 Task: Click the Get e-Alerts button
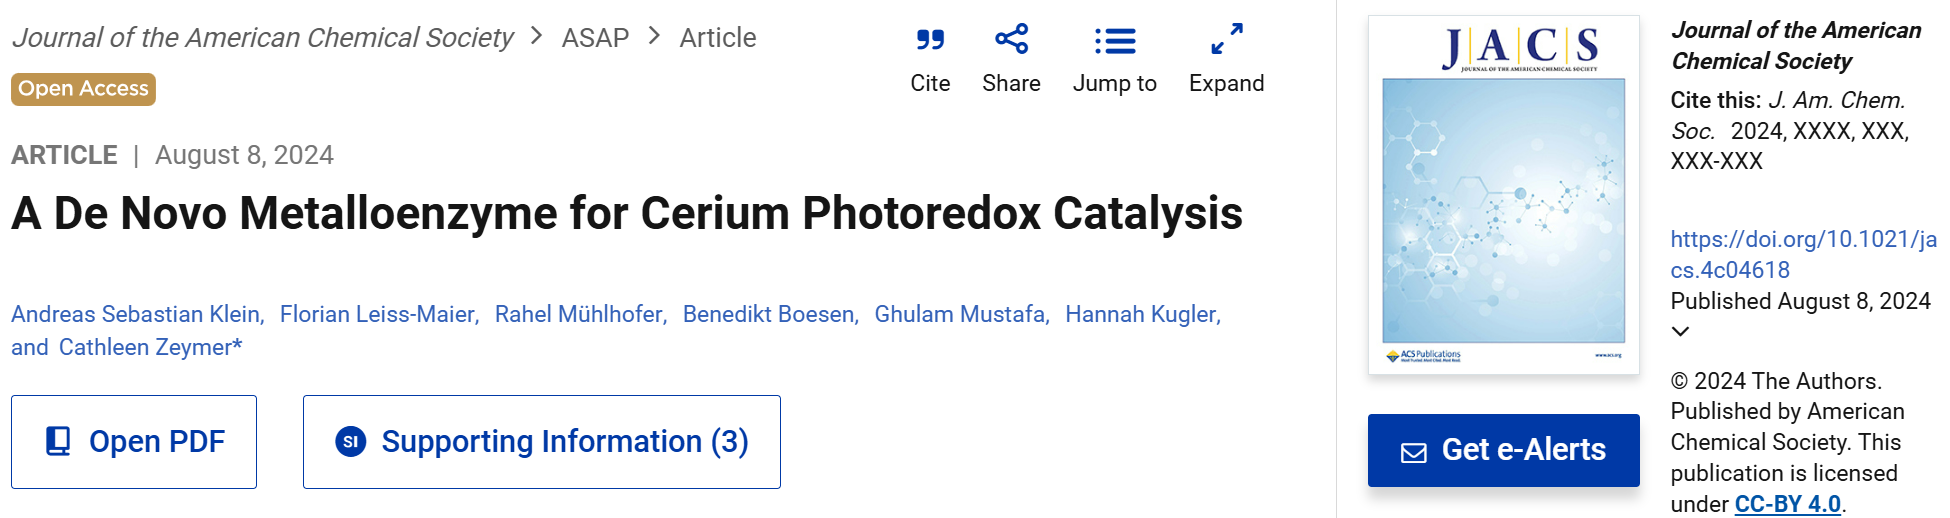click(1503, 450)
